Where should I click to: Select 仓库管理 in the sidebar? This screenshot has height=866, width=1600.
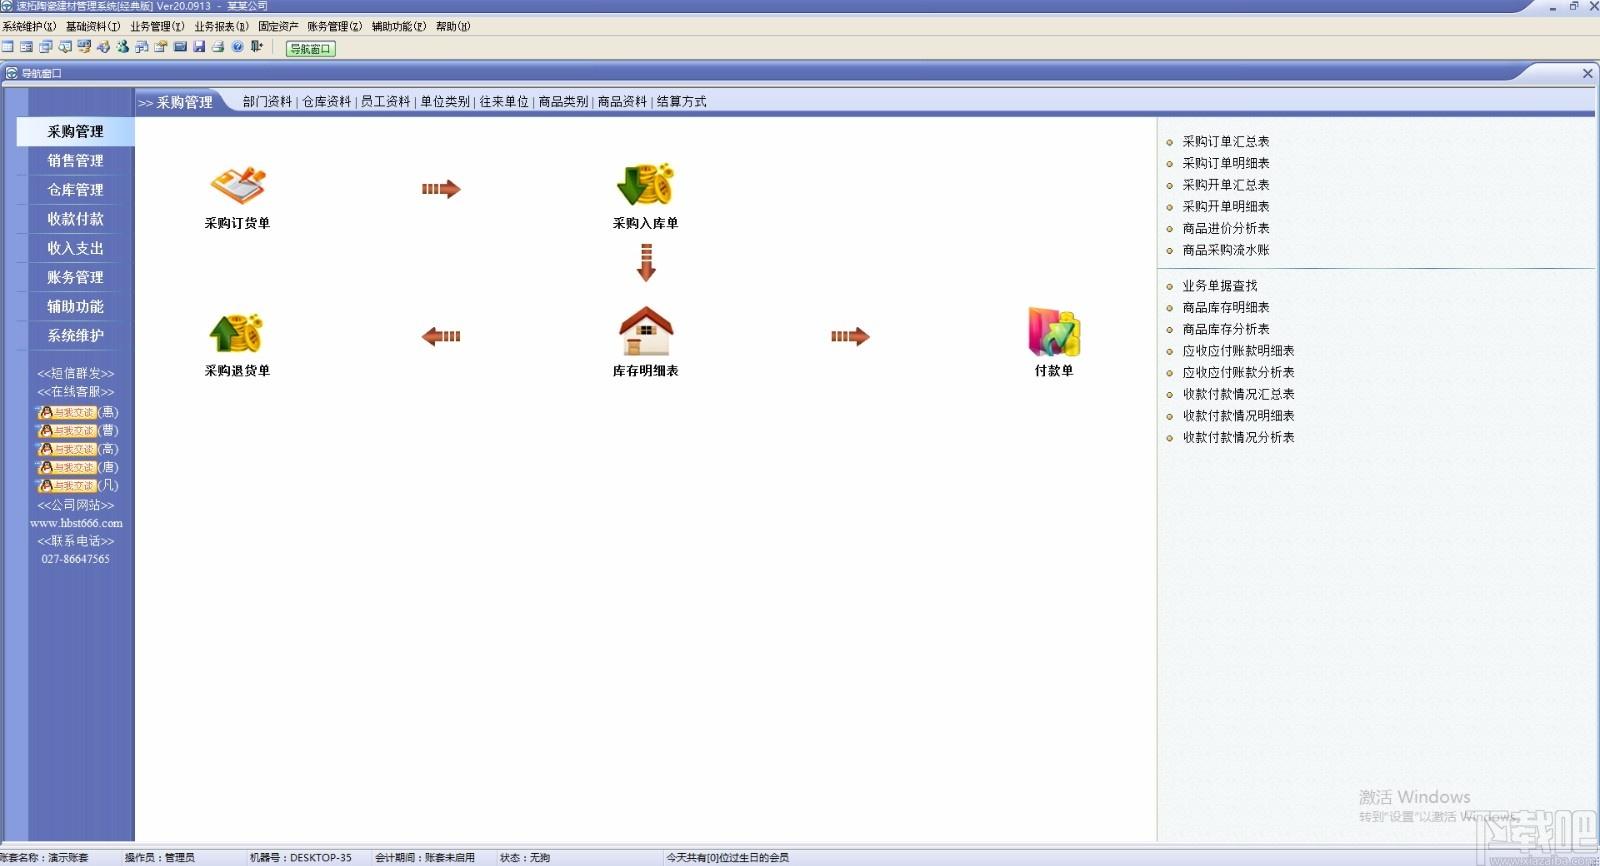[75, 190]
